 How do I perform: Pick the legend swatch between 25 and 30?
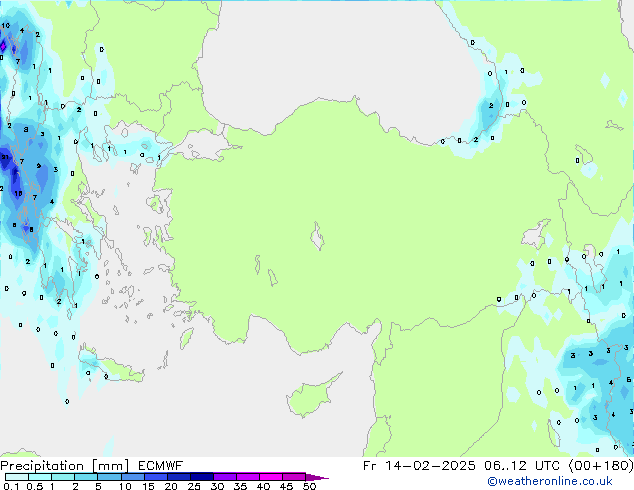pos(205,477)
